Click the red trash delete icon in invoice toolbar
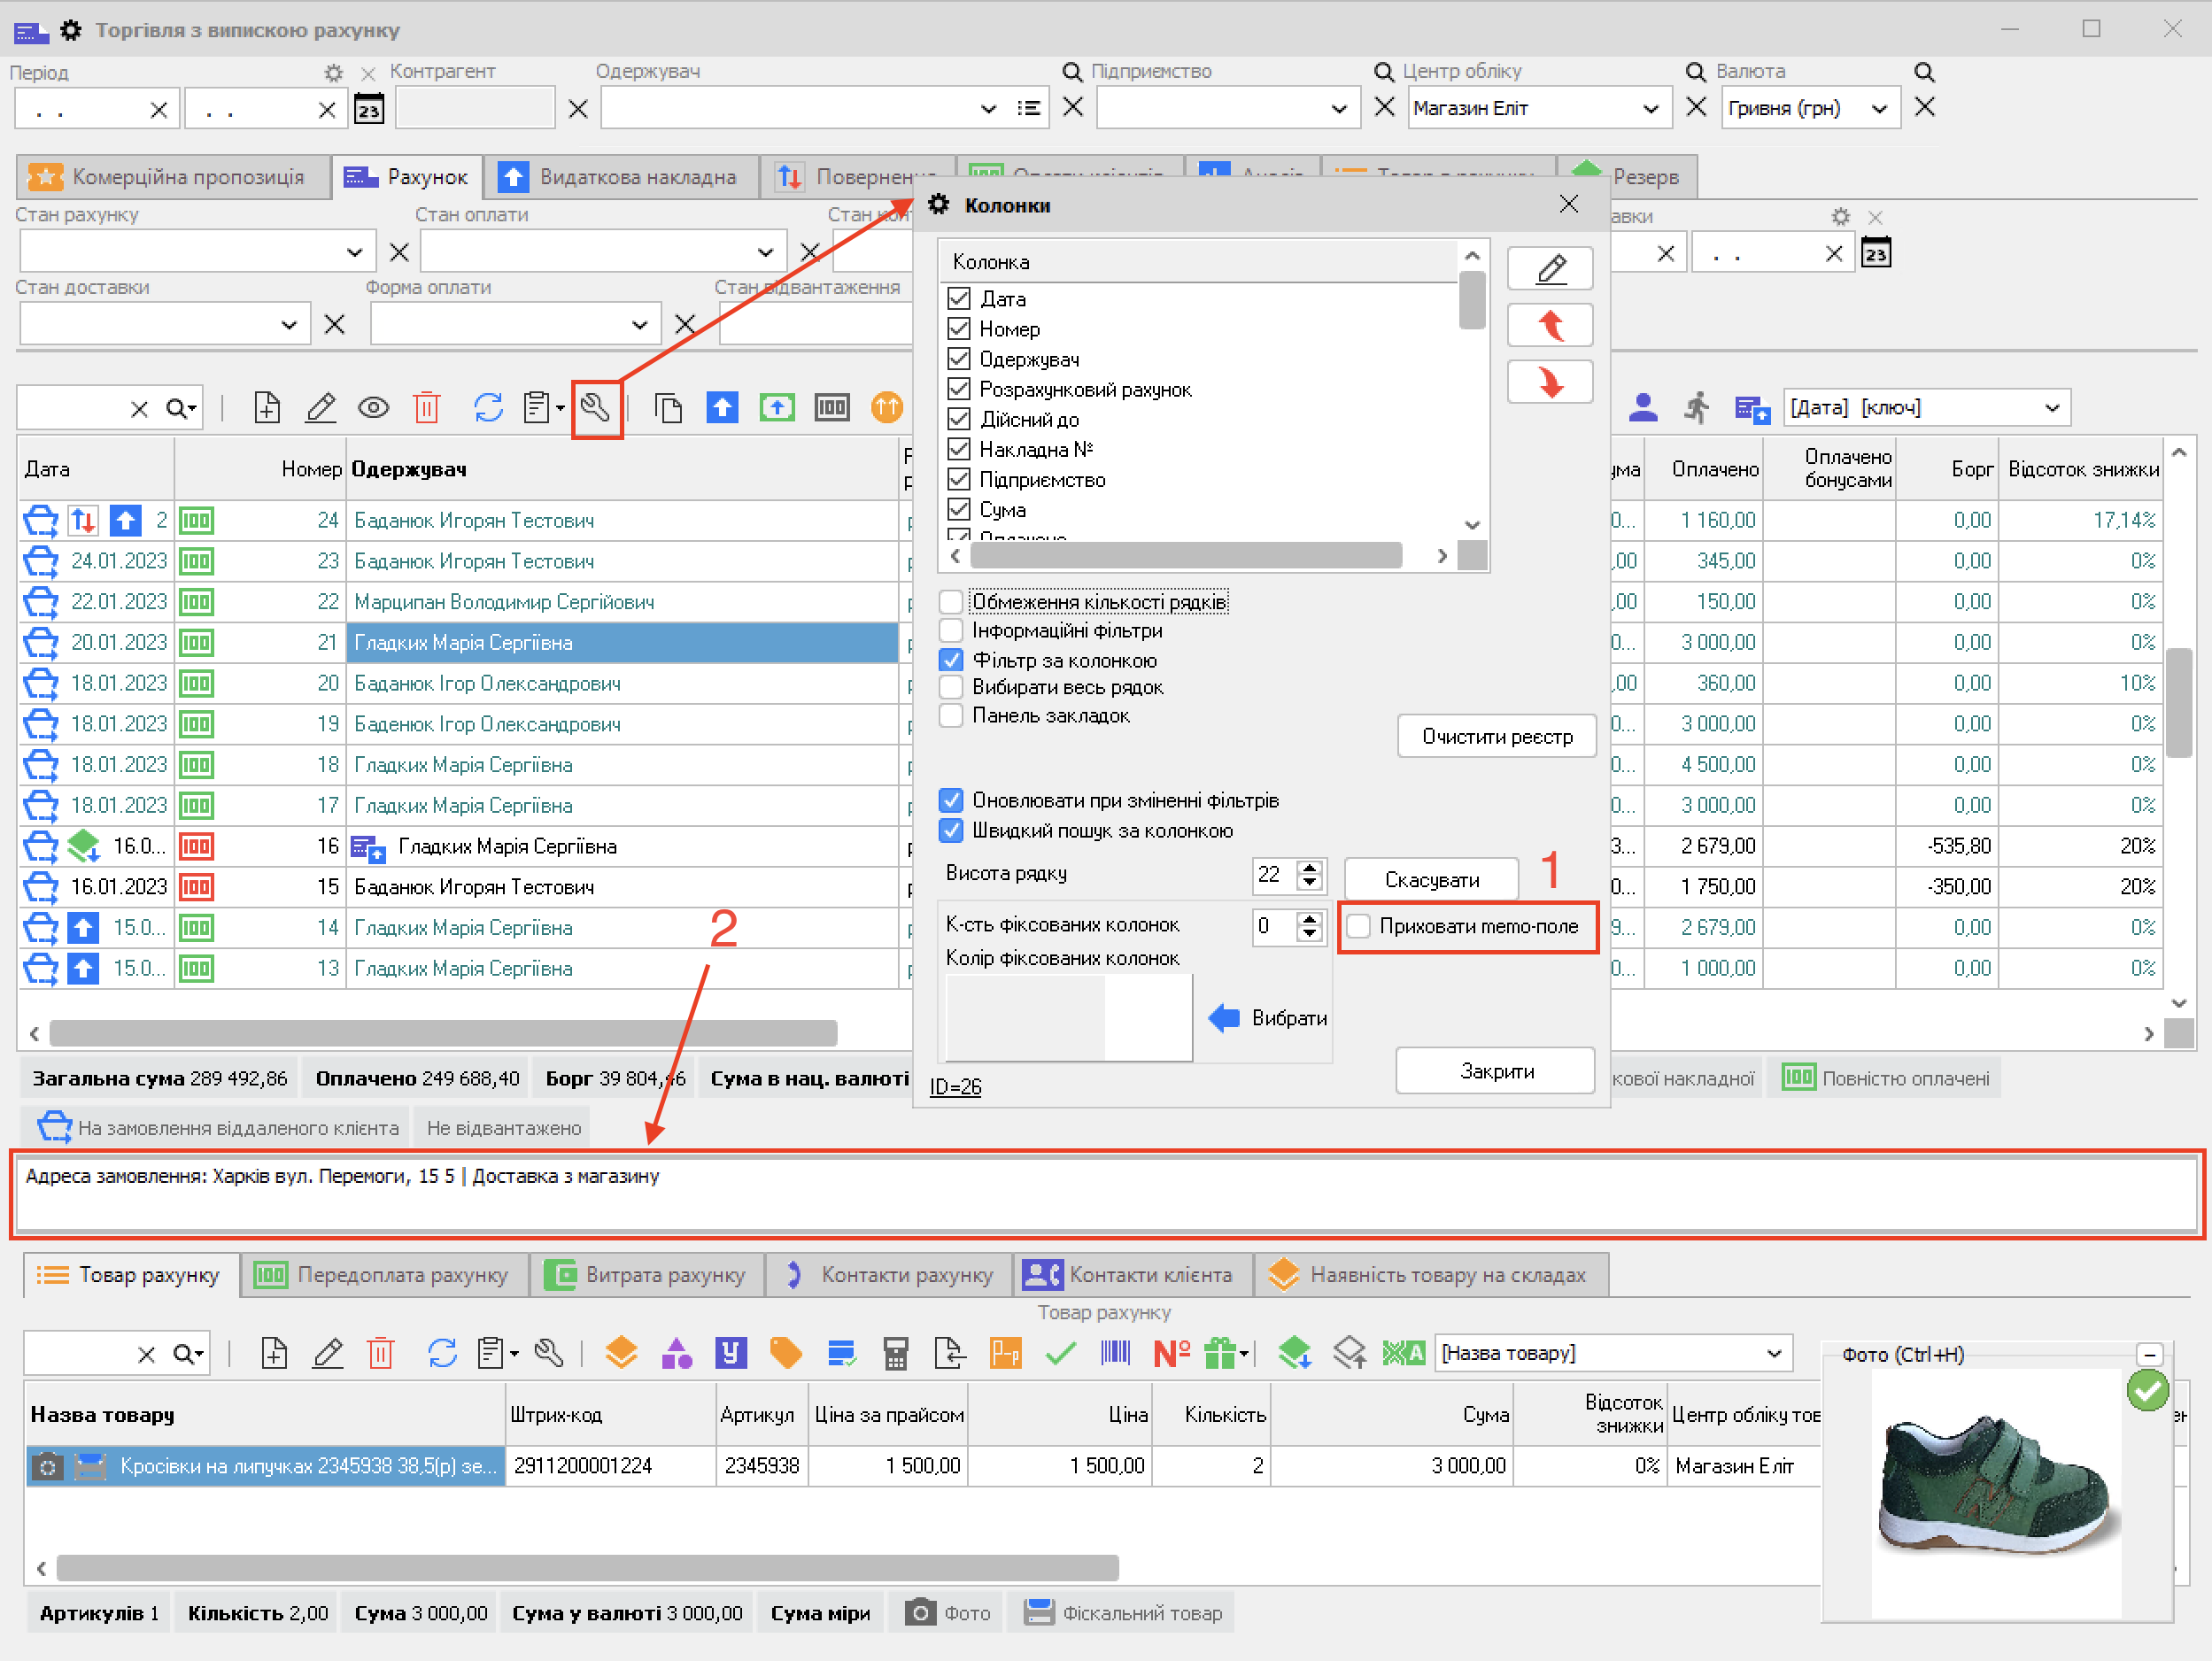 click(427, 408)
